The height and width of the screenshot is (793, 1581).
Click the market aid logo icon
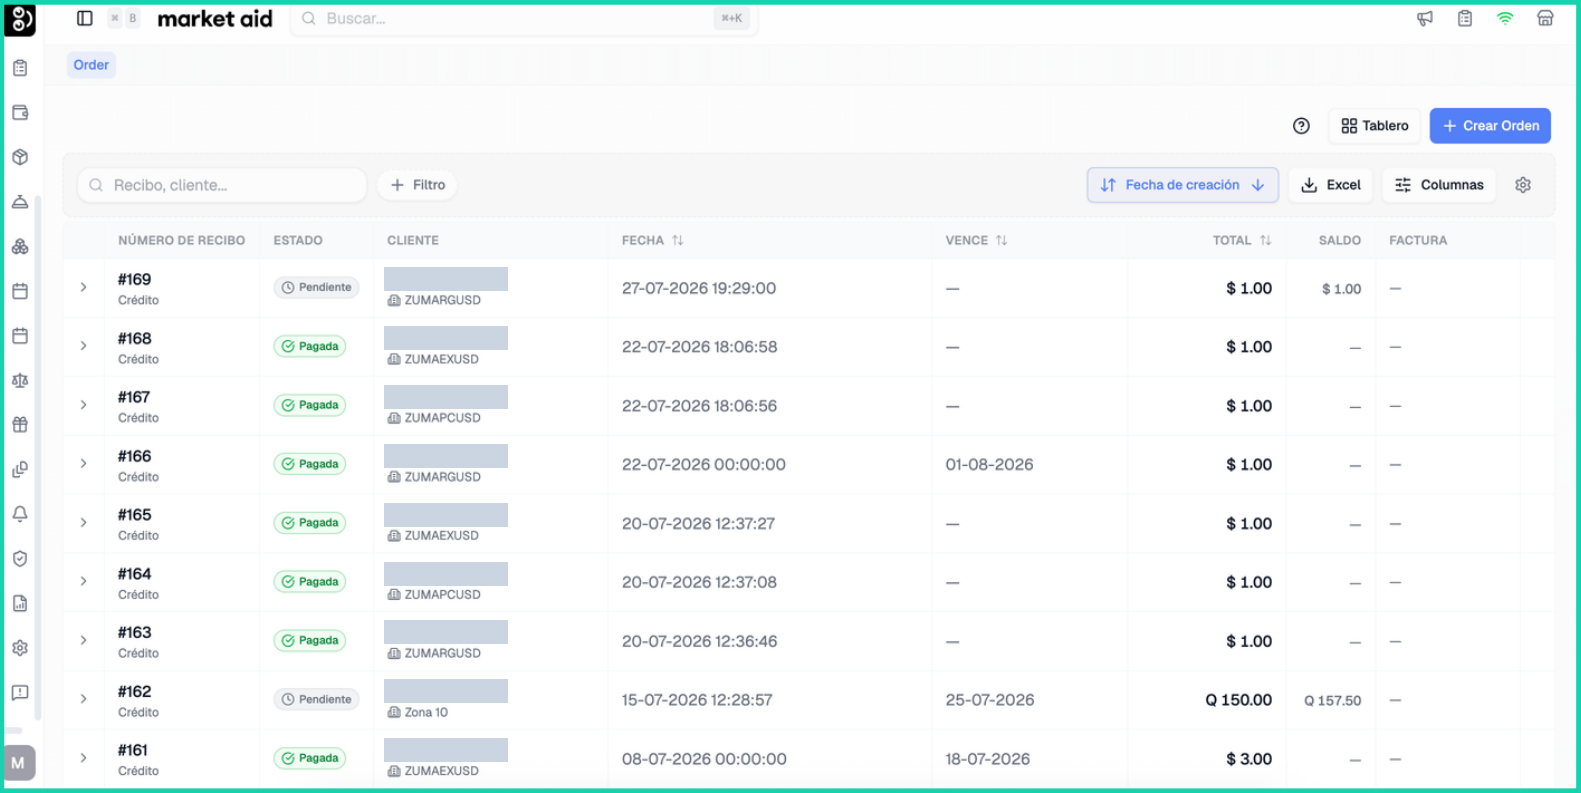point(20,20)
